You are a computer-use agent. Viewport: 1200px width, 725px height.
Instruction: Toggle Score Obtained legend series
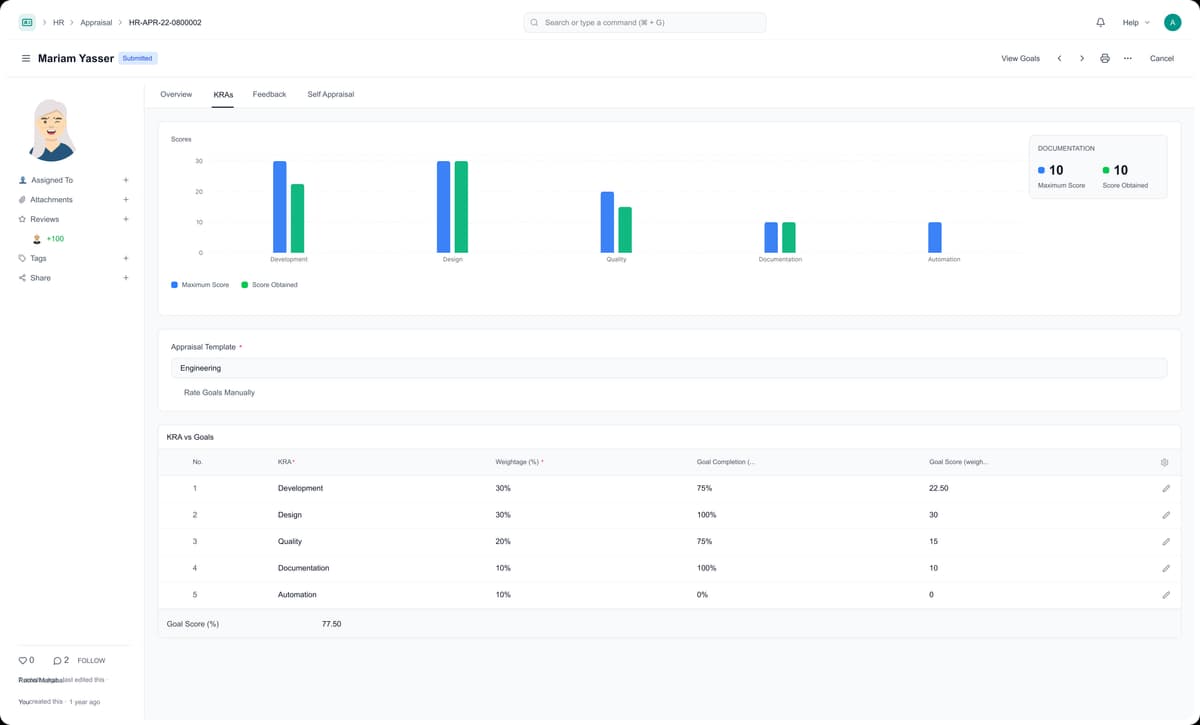[x=269, y=285]
